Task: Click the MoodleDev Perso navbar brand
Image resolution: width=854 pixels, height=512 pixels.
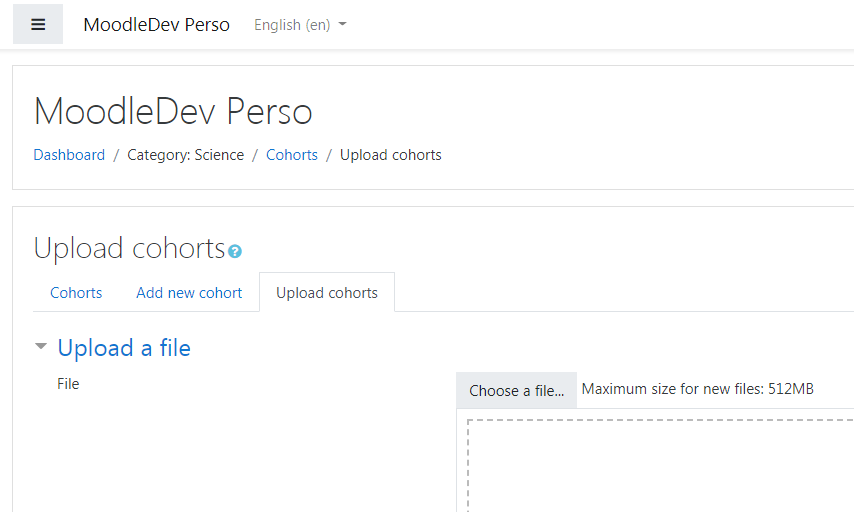Action: 156,25
